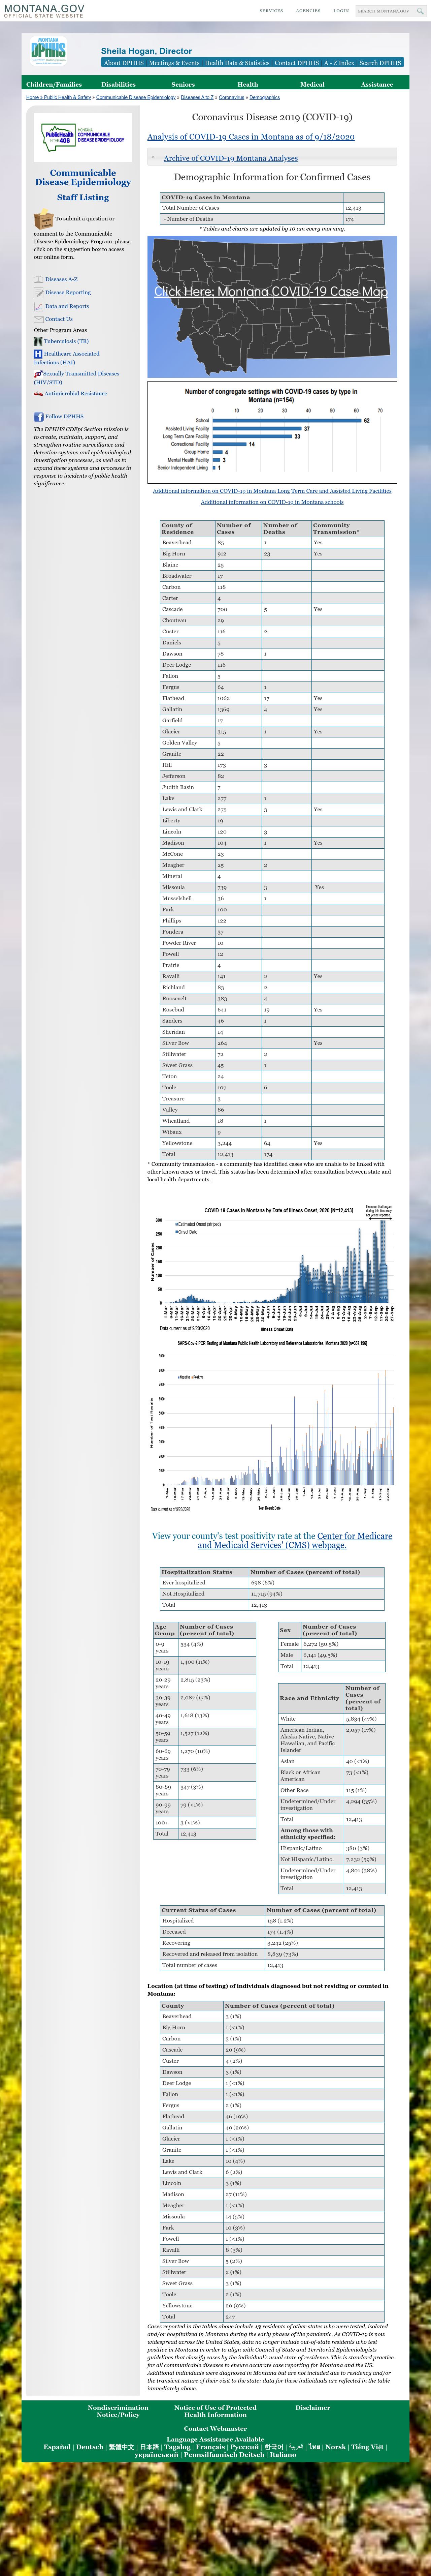This screenshot has width=431, height=2576.
Task: Open the Children/Families menu
Action: [54, 84]
